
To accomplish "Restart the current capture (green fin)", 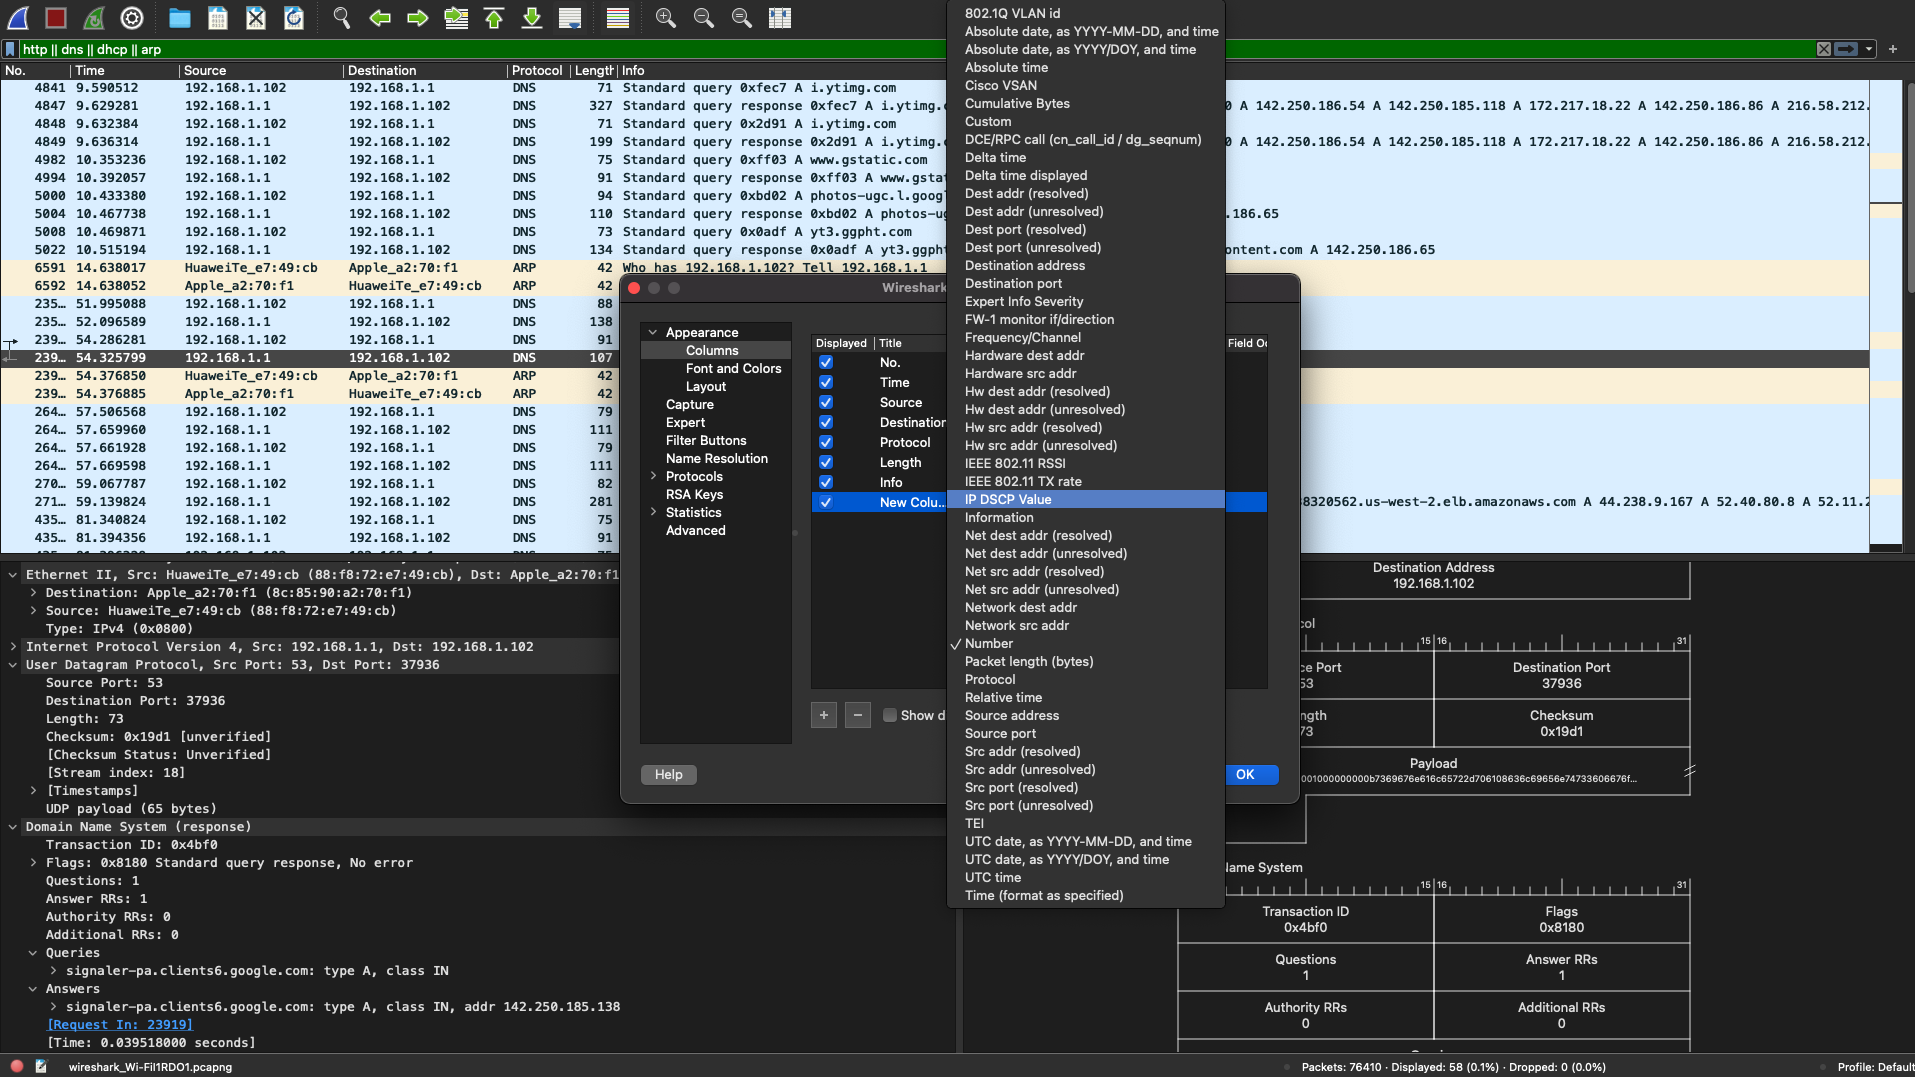I will point(94,18).
